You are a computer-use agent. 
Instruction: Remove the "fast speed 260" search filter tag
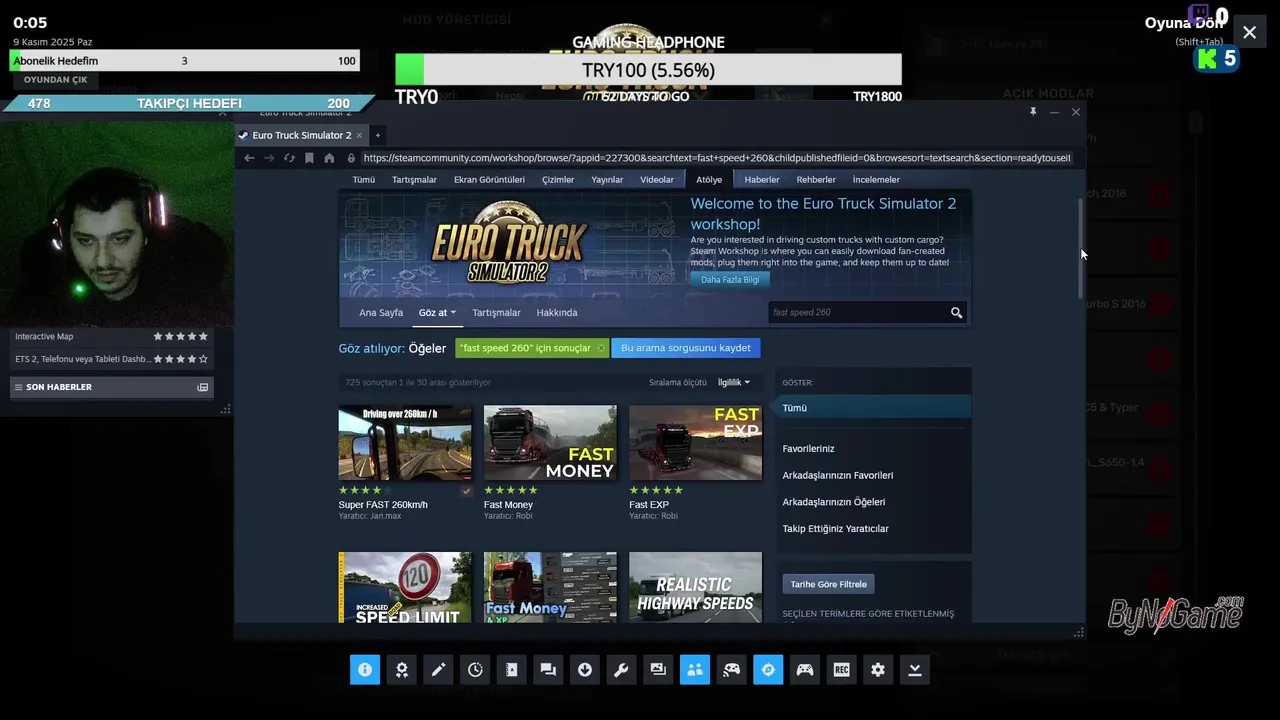600,348
